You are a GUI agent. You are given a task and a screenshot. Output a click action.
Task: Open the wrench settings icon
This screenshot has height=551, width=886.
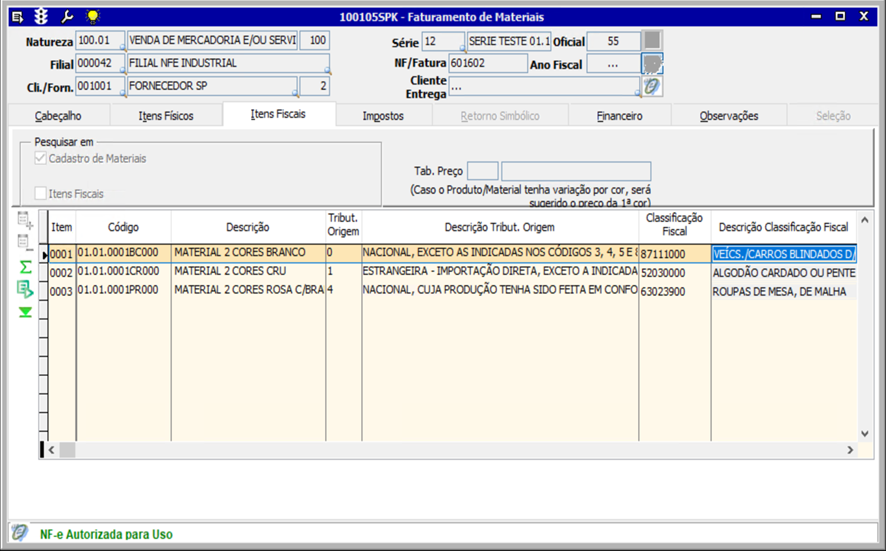click(x=67, y=17)
